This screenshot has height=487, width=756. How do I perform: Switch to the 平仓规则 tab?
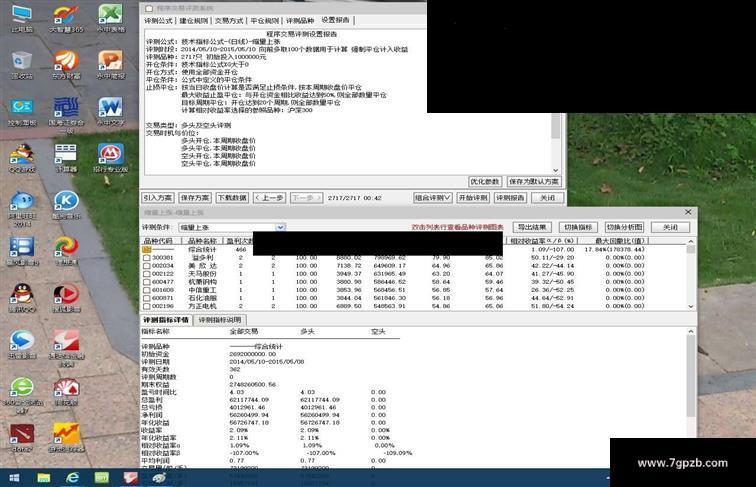(265, 21)
